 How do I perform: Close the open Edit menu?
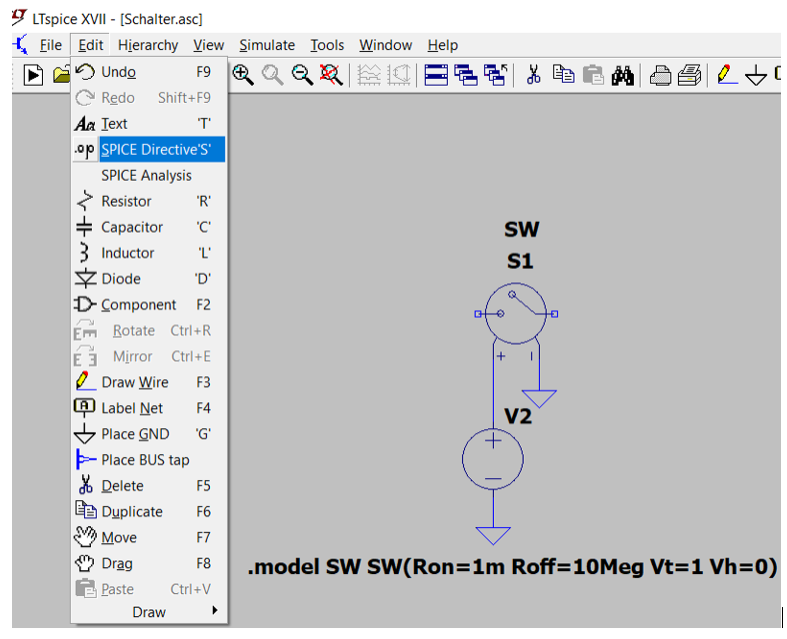pos(91,45)
